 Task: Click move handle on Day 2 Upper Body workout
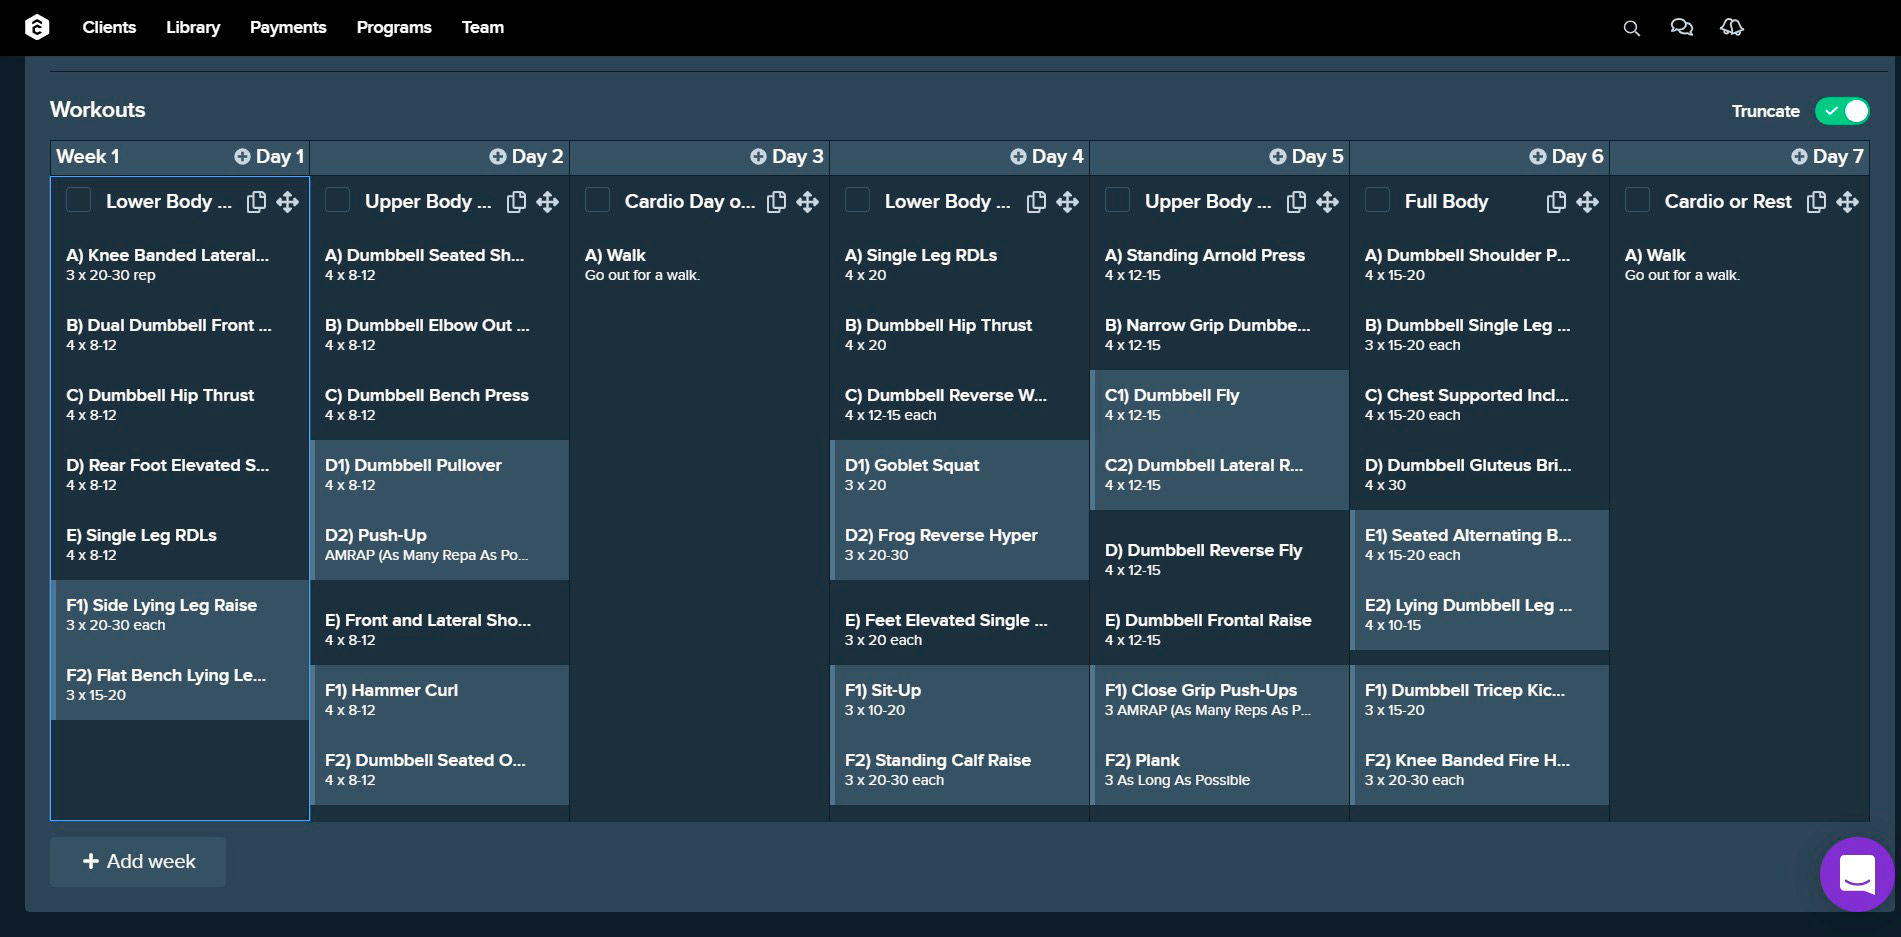click(x=547, y=202)
